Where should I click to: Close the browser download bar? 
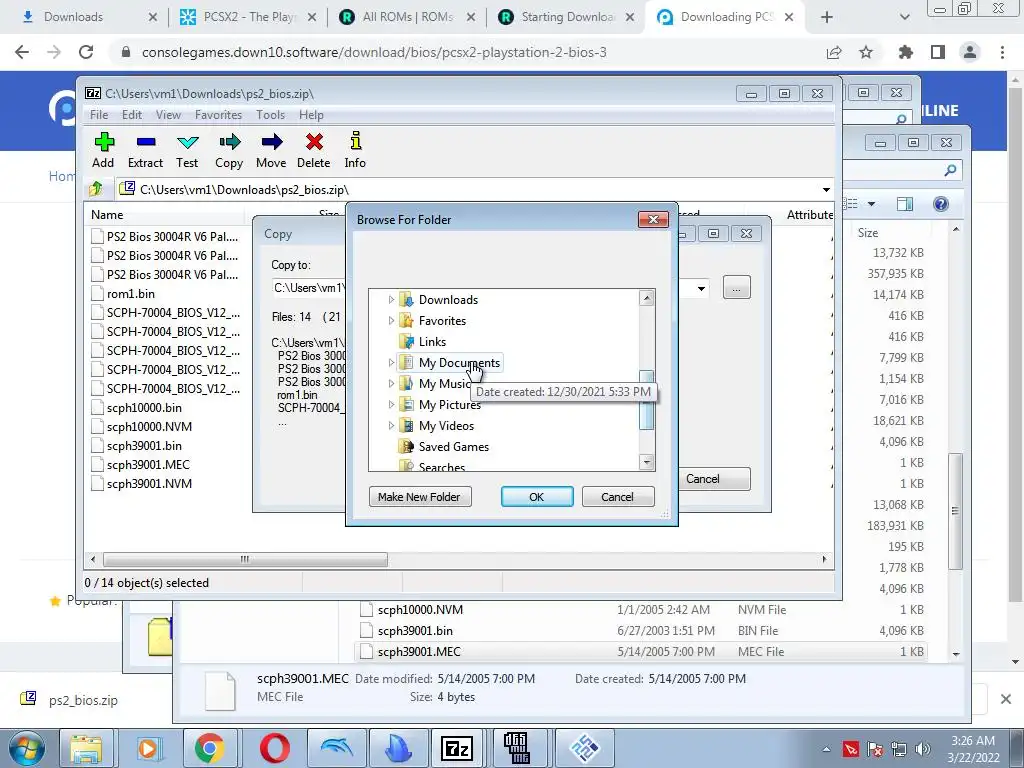tap(1006, 699)
